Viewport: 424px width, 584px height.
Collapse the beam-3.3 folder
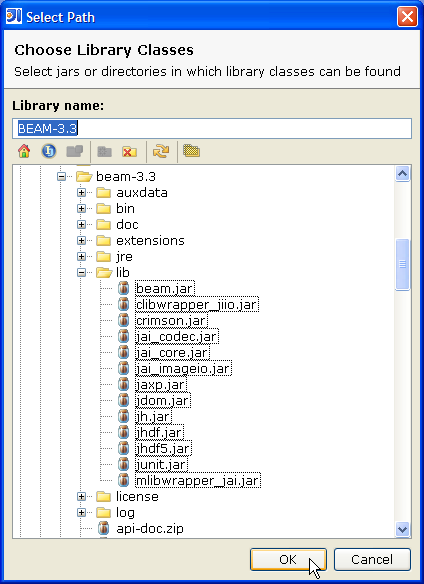pyautogui.click(x=61, y=177)
